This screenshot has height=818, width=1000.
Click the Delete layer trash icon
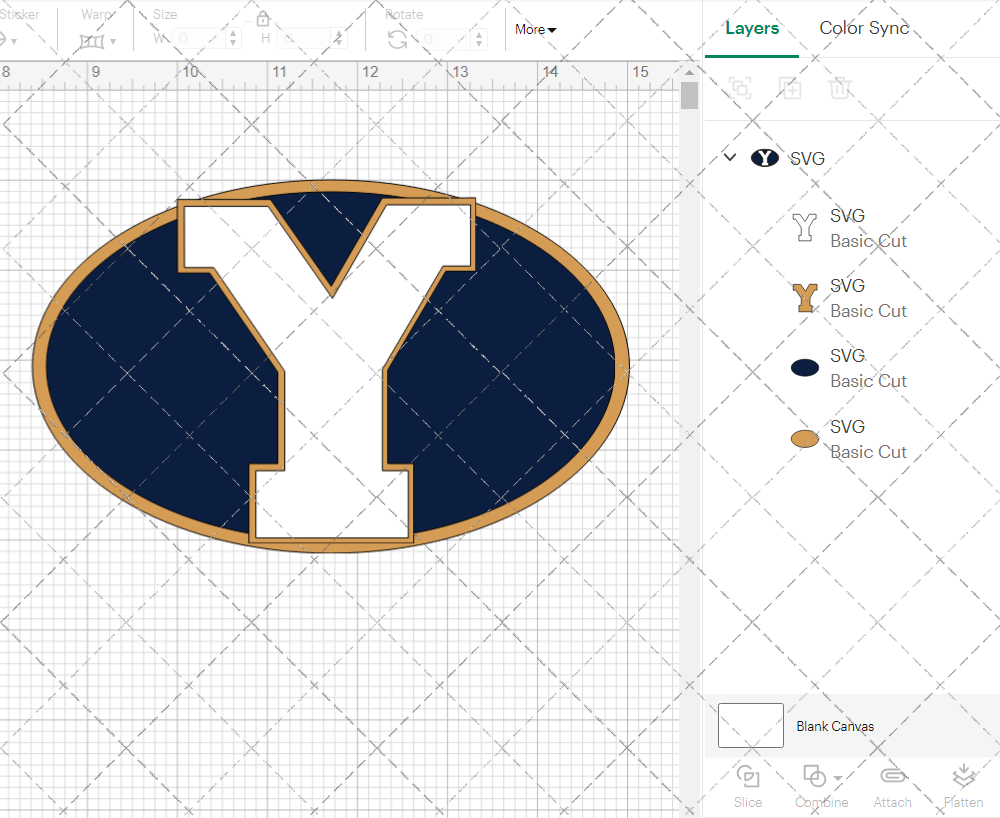[841, 88]
